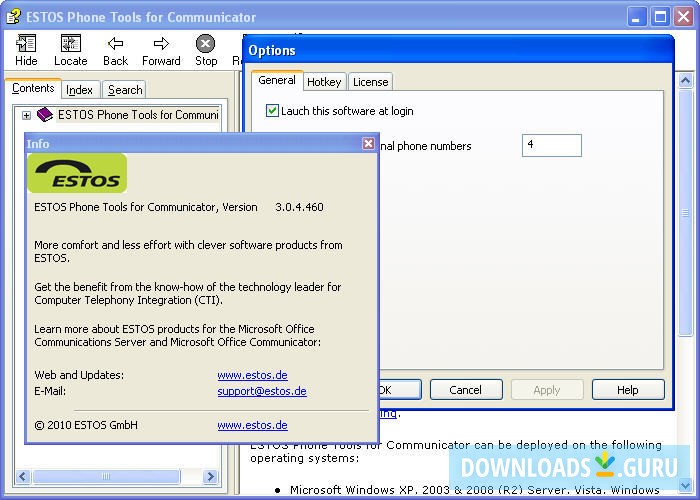Click the contents pane horizontal scrollbar thumb
The height and width of the screenshot is (500, 700).
pos(106,476)
